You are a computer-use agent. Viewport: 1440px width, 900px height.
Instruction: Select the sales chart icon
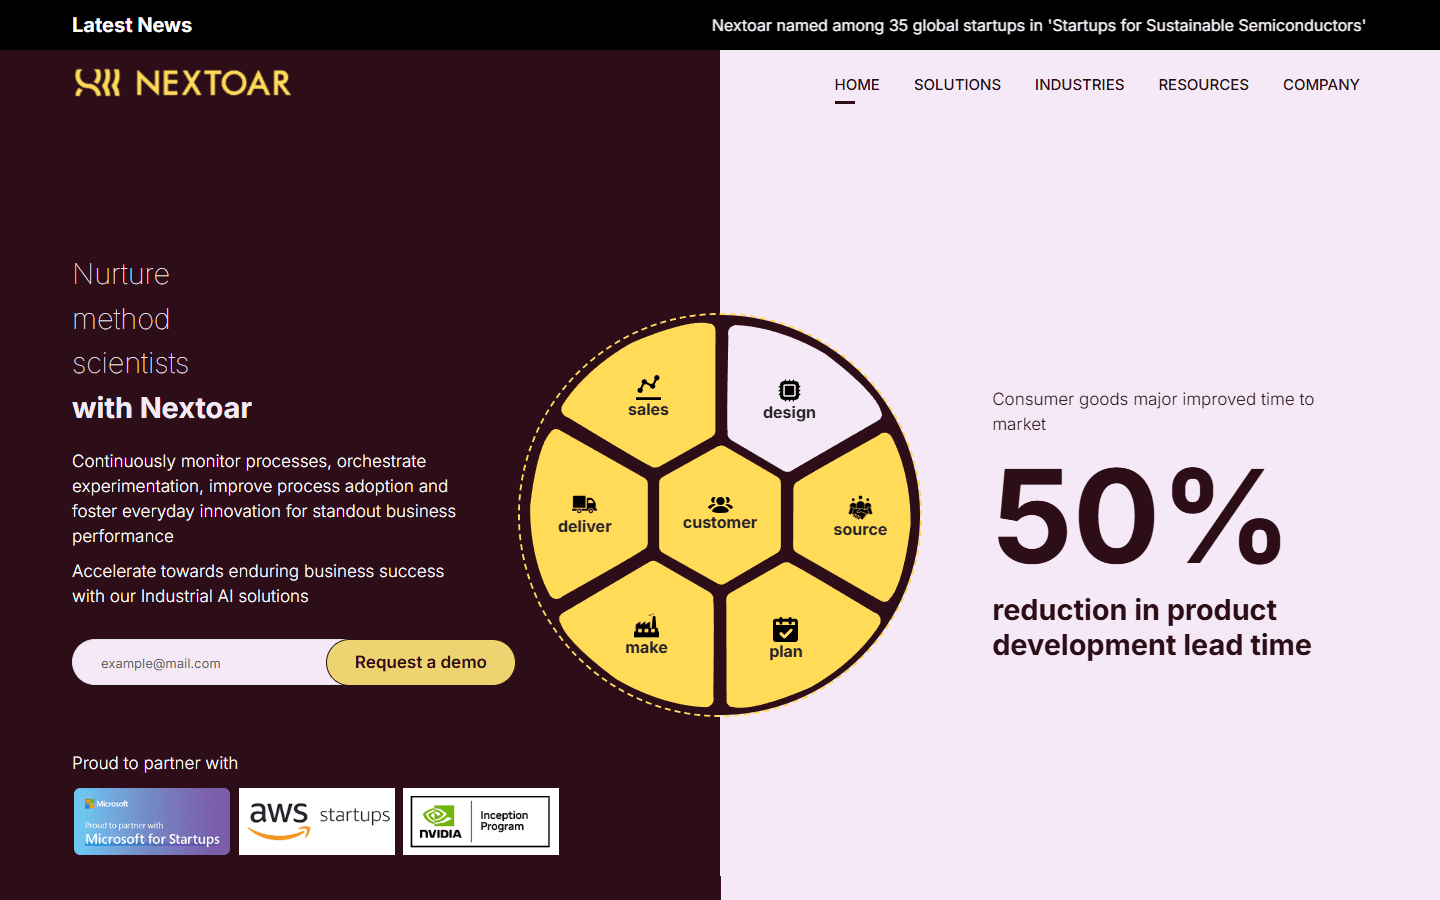tap(649, 386)
